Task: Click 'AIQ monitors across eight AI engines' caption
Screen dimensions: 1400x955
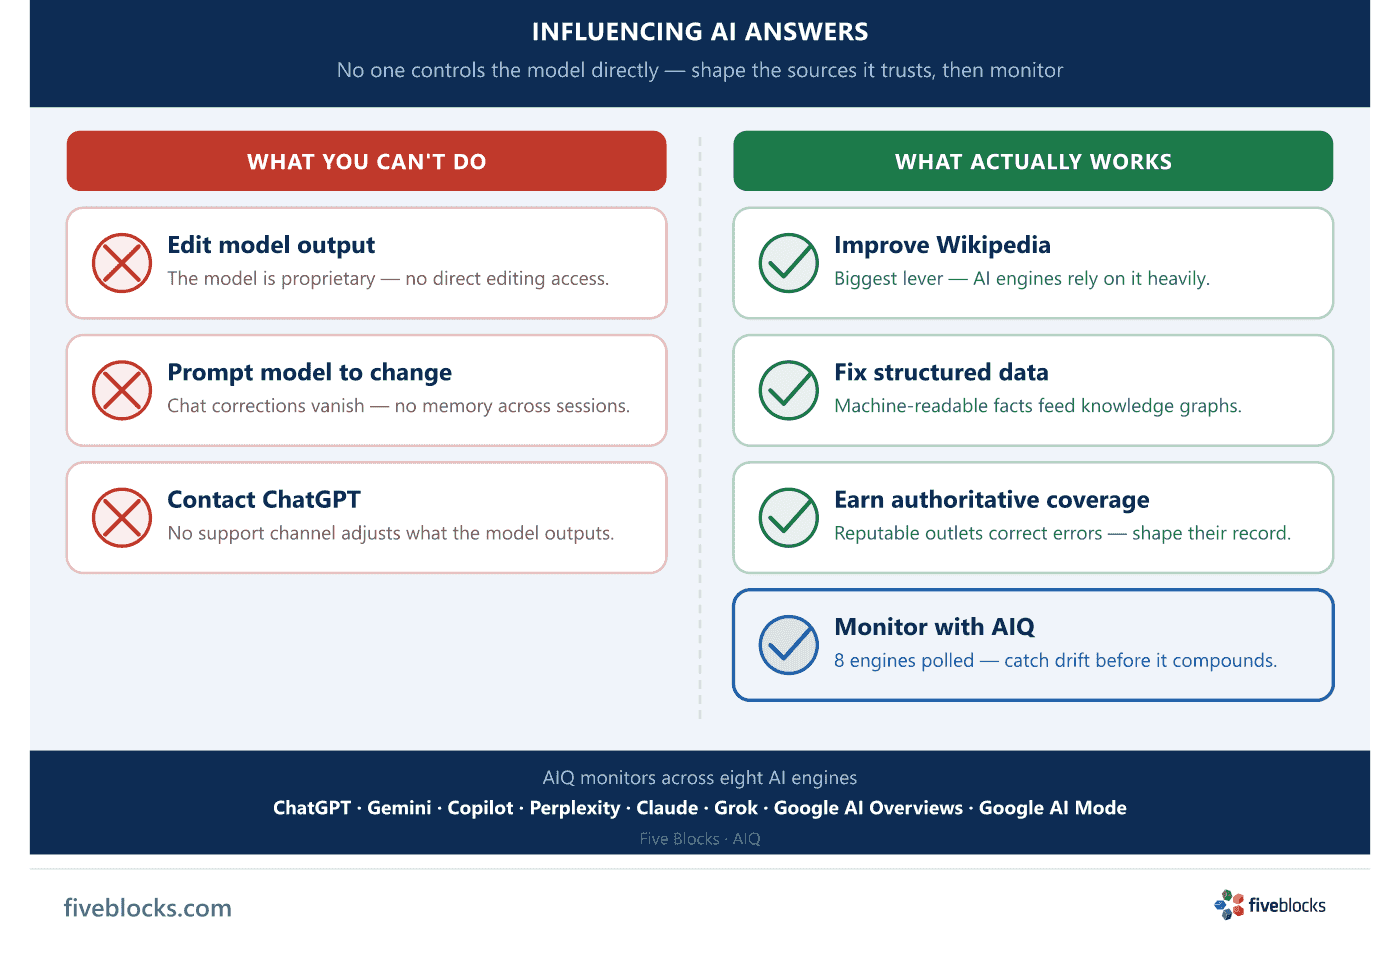Action: (700, 778)
